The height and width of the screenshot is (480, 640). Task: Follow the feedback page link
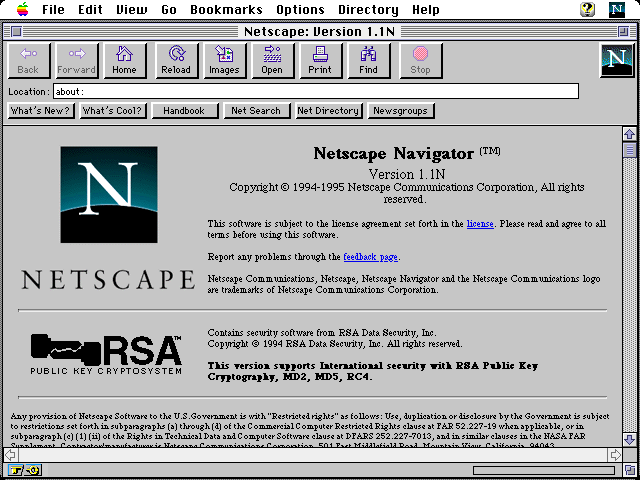pyautogui.click(x=371, y=257)
